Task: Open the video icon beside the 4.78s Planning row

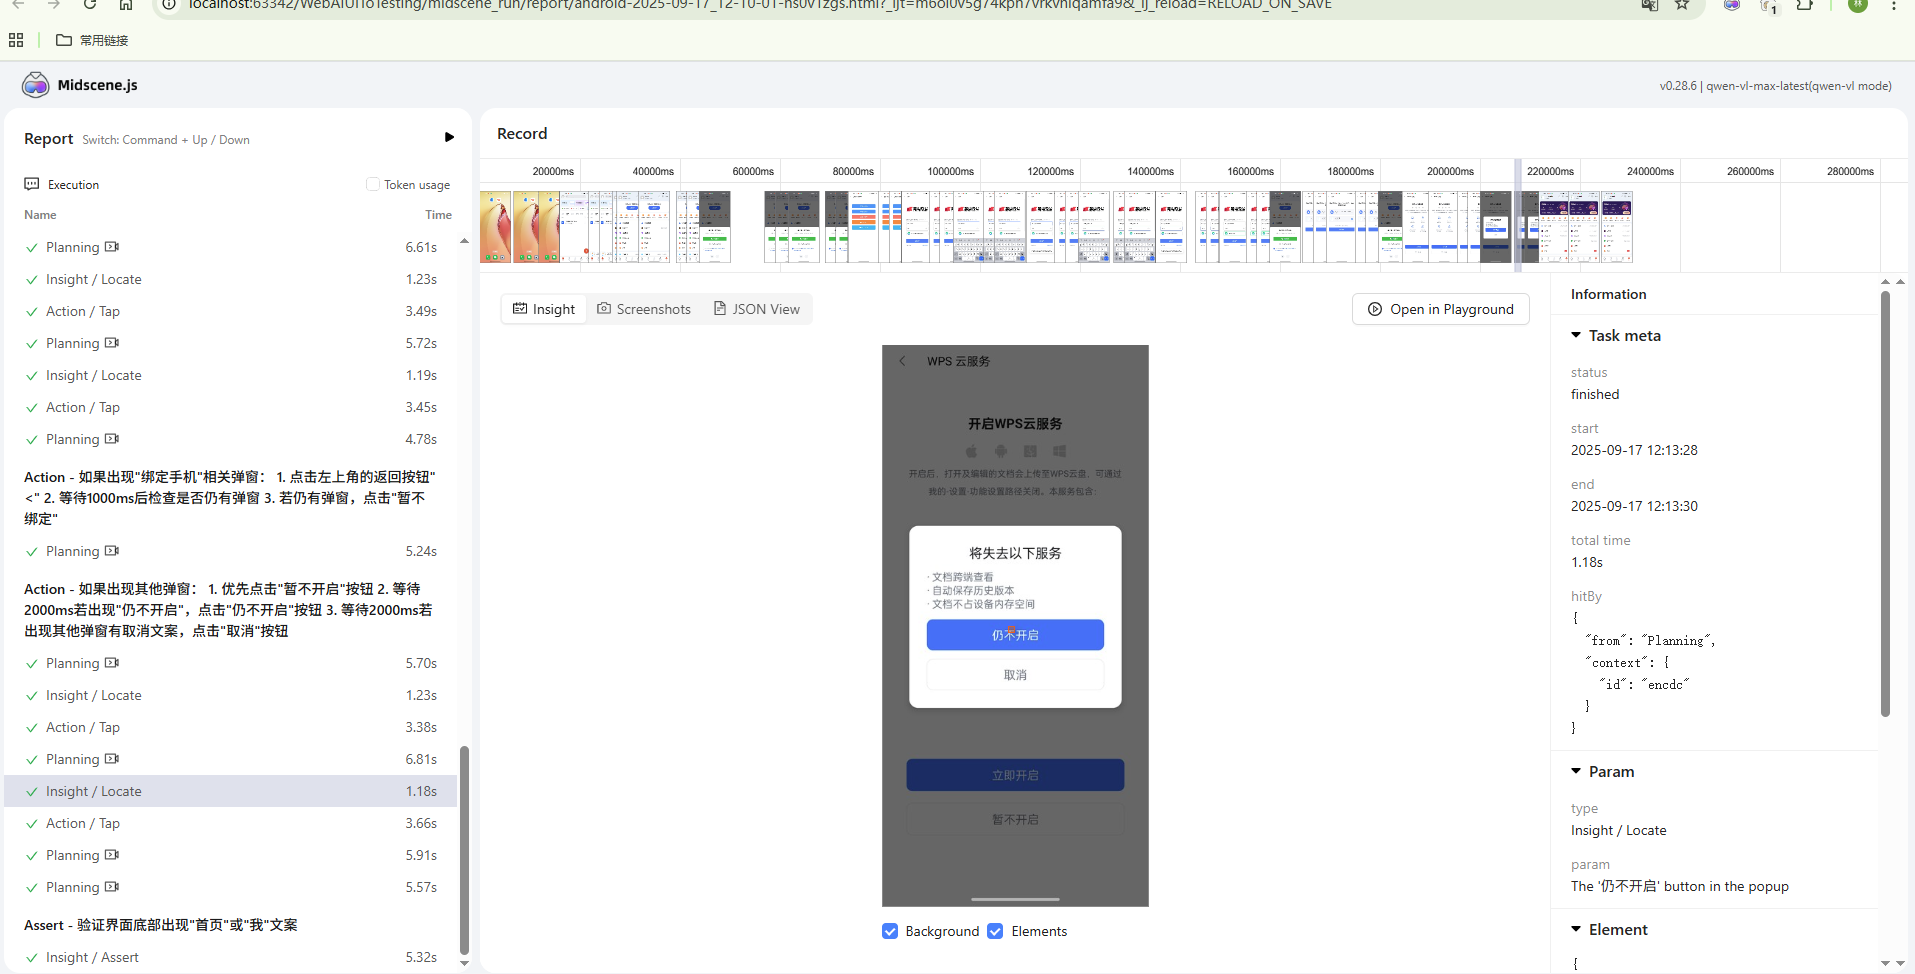Action: pos(112,439)
